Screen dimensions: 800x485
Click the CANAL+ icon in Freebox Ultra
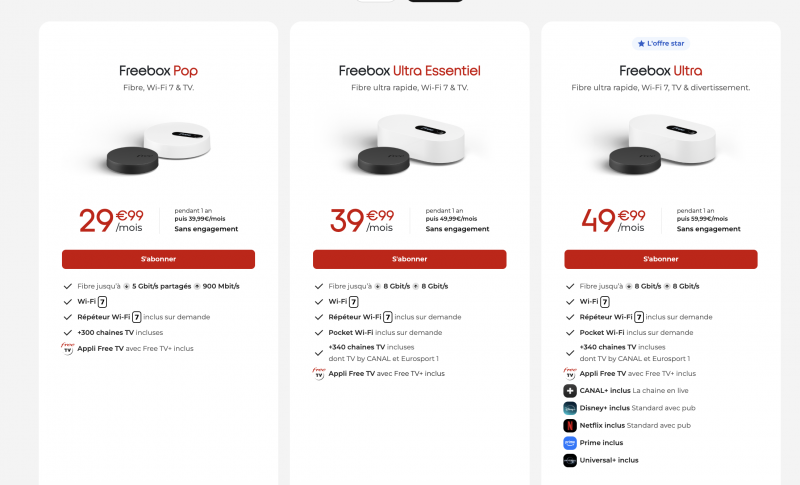[570, 391]
